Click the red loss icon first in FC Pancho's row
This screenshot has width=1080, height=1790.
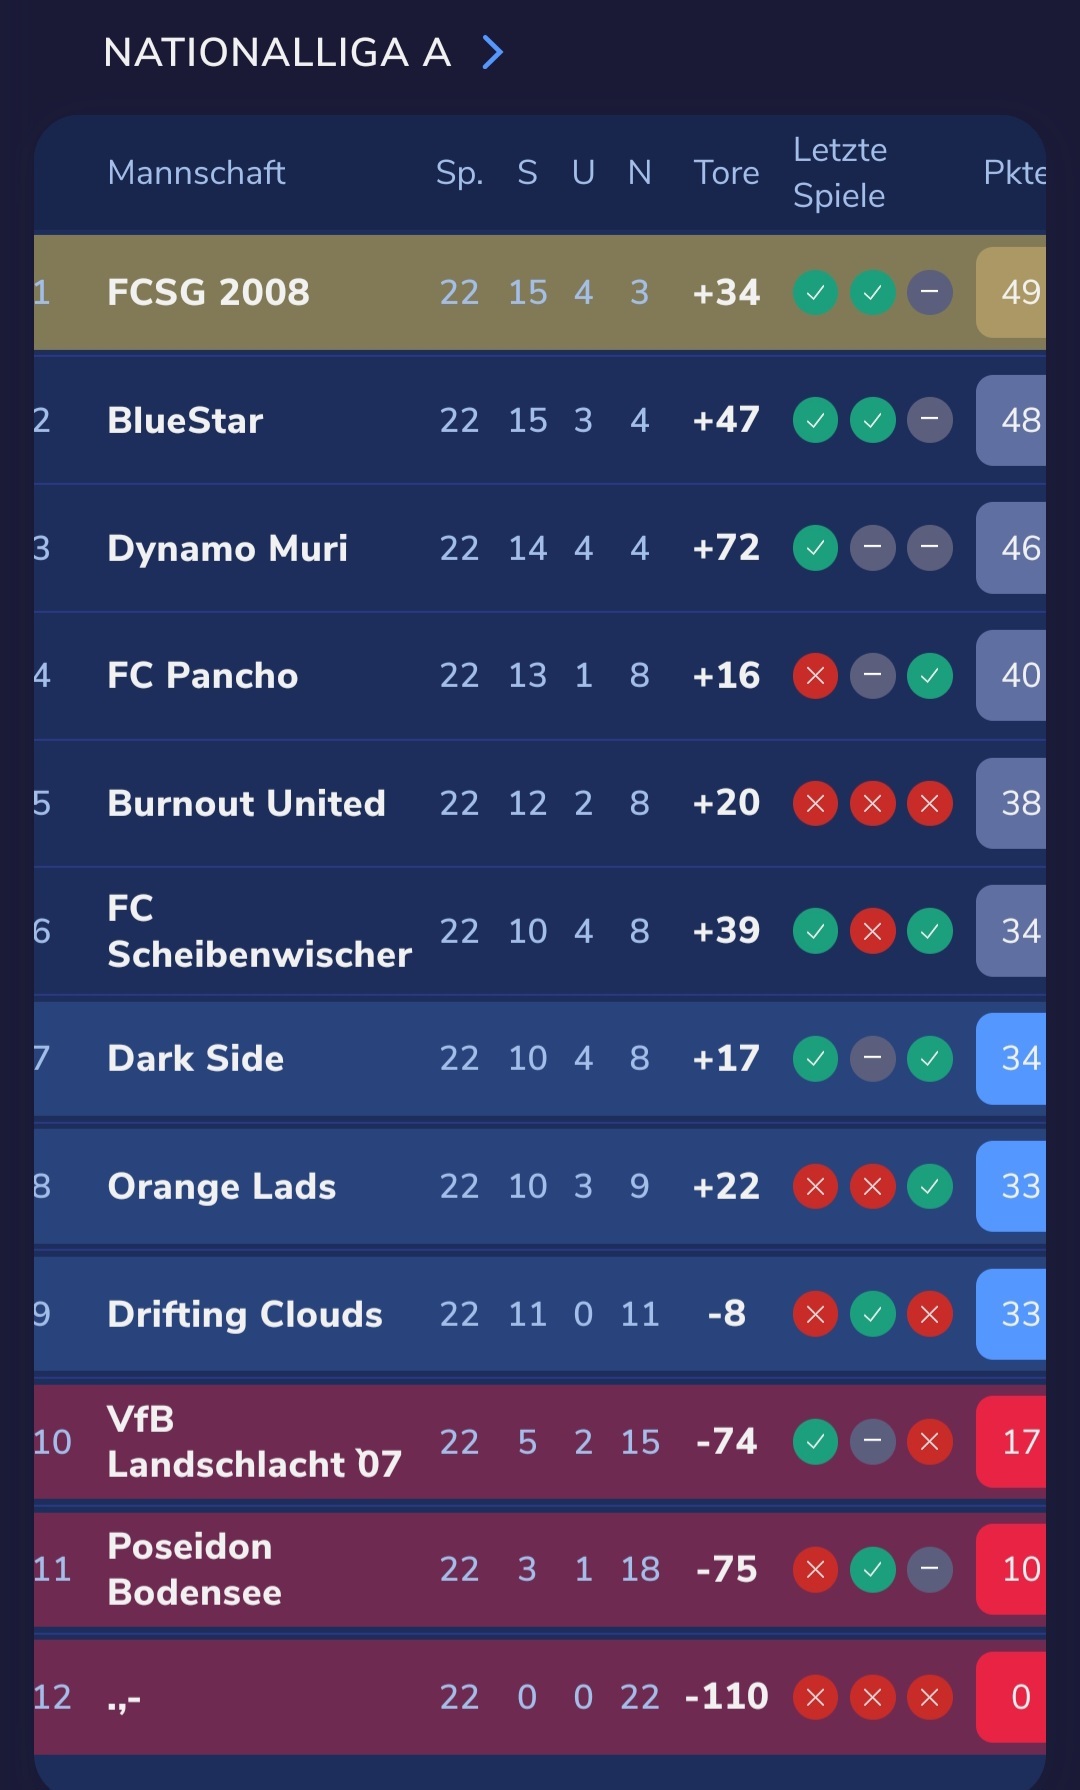[x=815, y=676]
